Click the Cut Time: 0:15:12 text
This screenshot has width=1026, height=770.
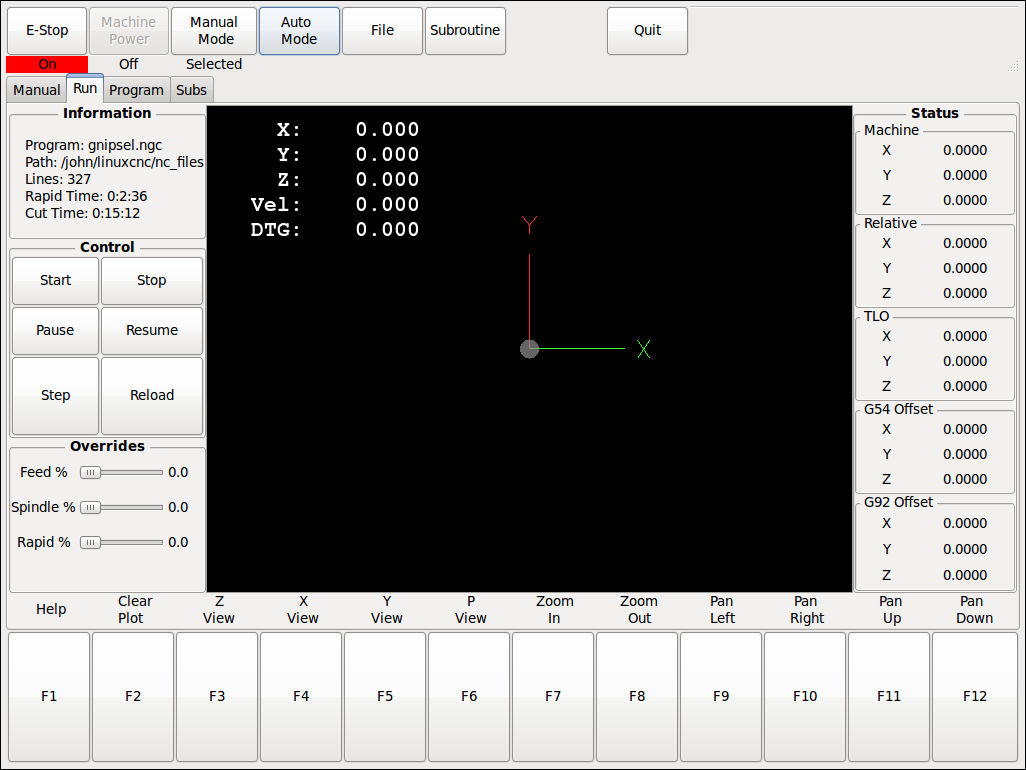82,213
